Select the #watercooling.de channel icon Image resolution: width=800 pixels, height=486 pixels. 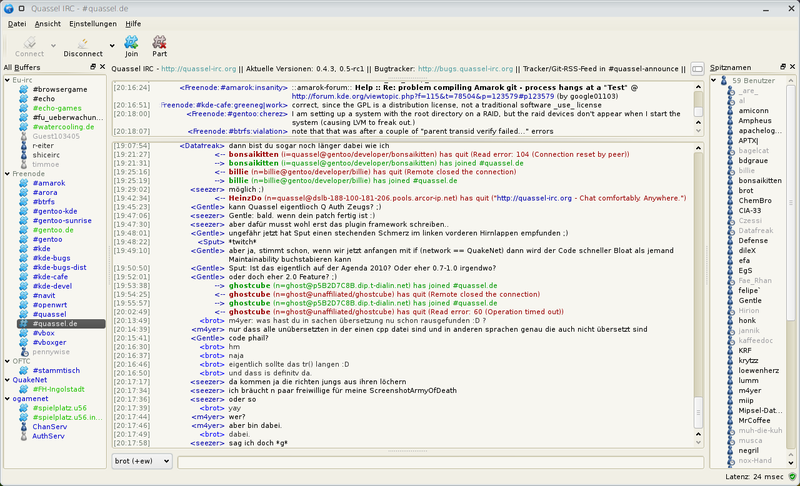23,127
